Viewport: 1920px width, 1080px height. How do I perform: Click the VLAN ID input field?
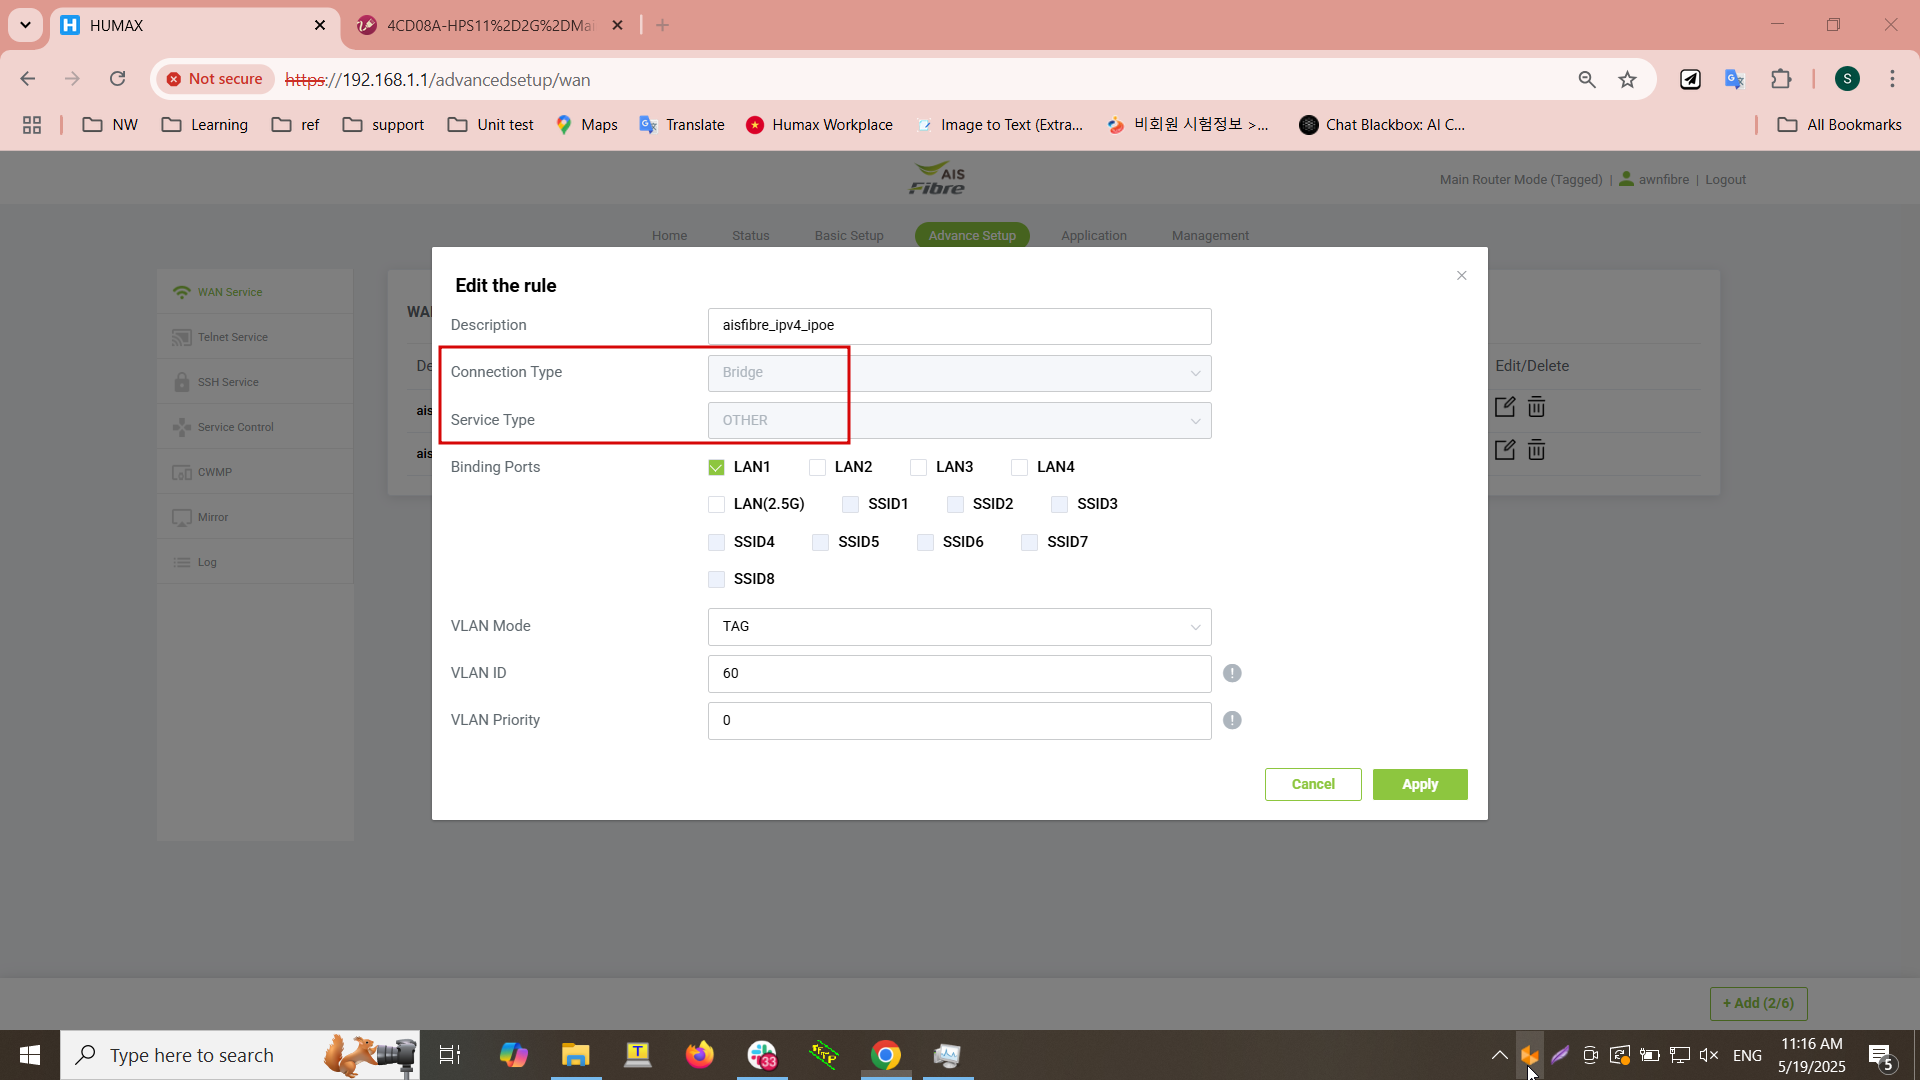coord(959,674)
